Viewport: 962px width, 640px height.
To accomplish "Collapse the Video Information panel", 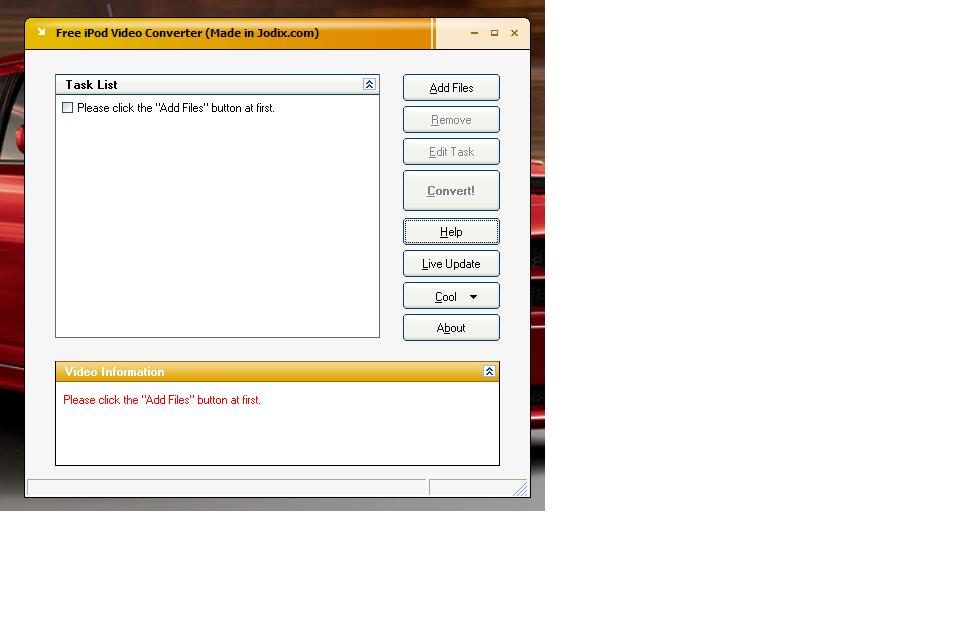I will (489, 371).
